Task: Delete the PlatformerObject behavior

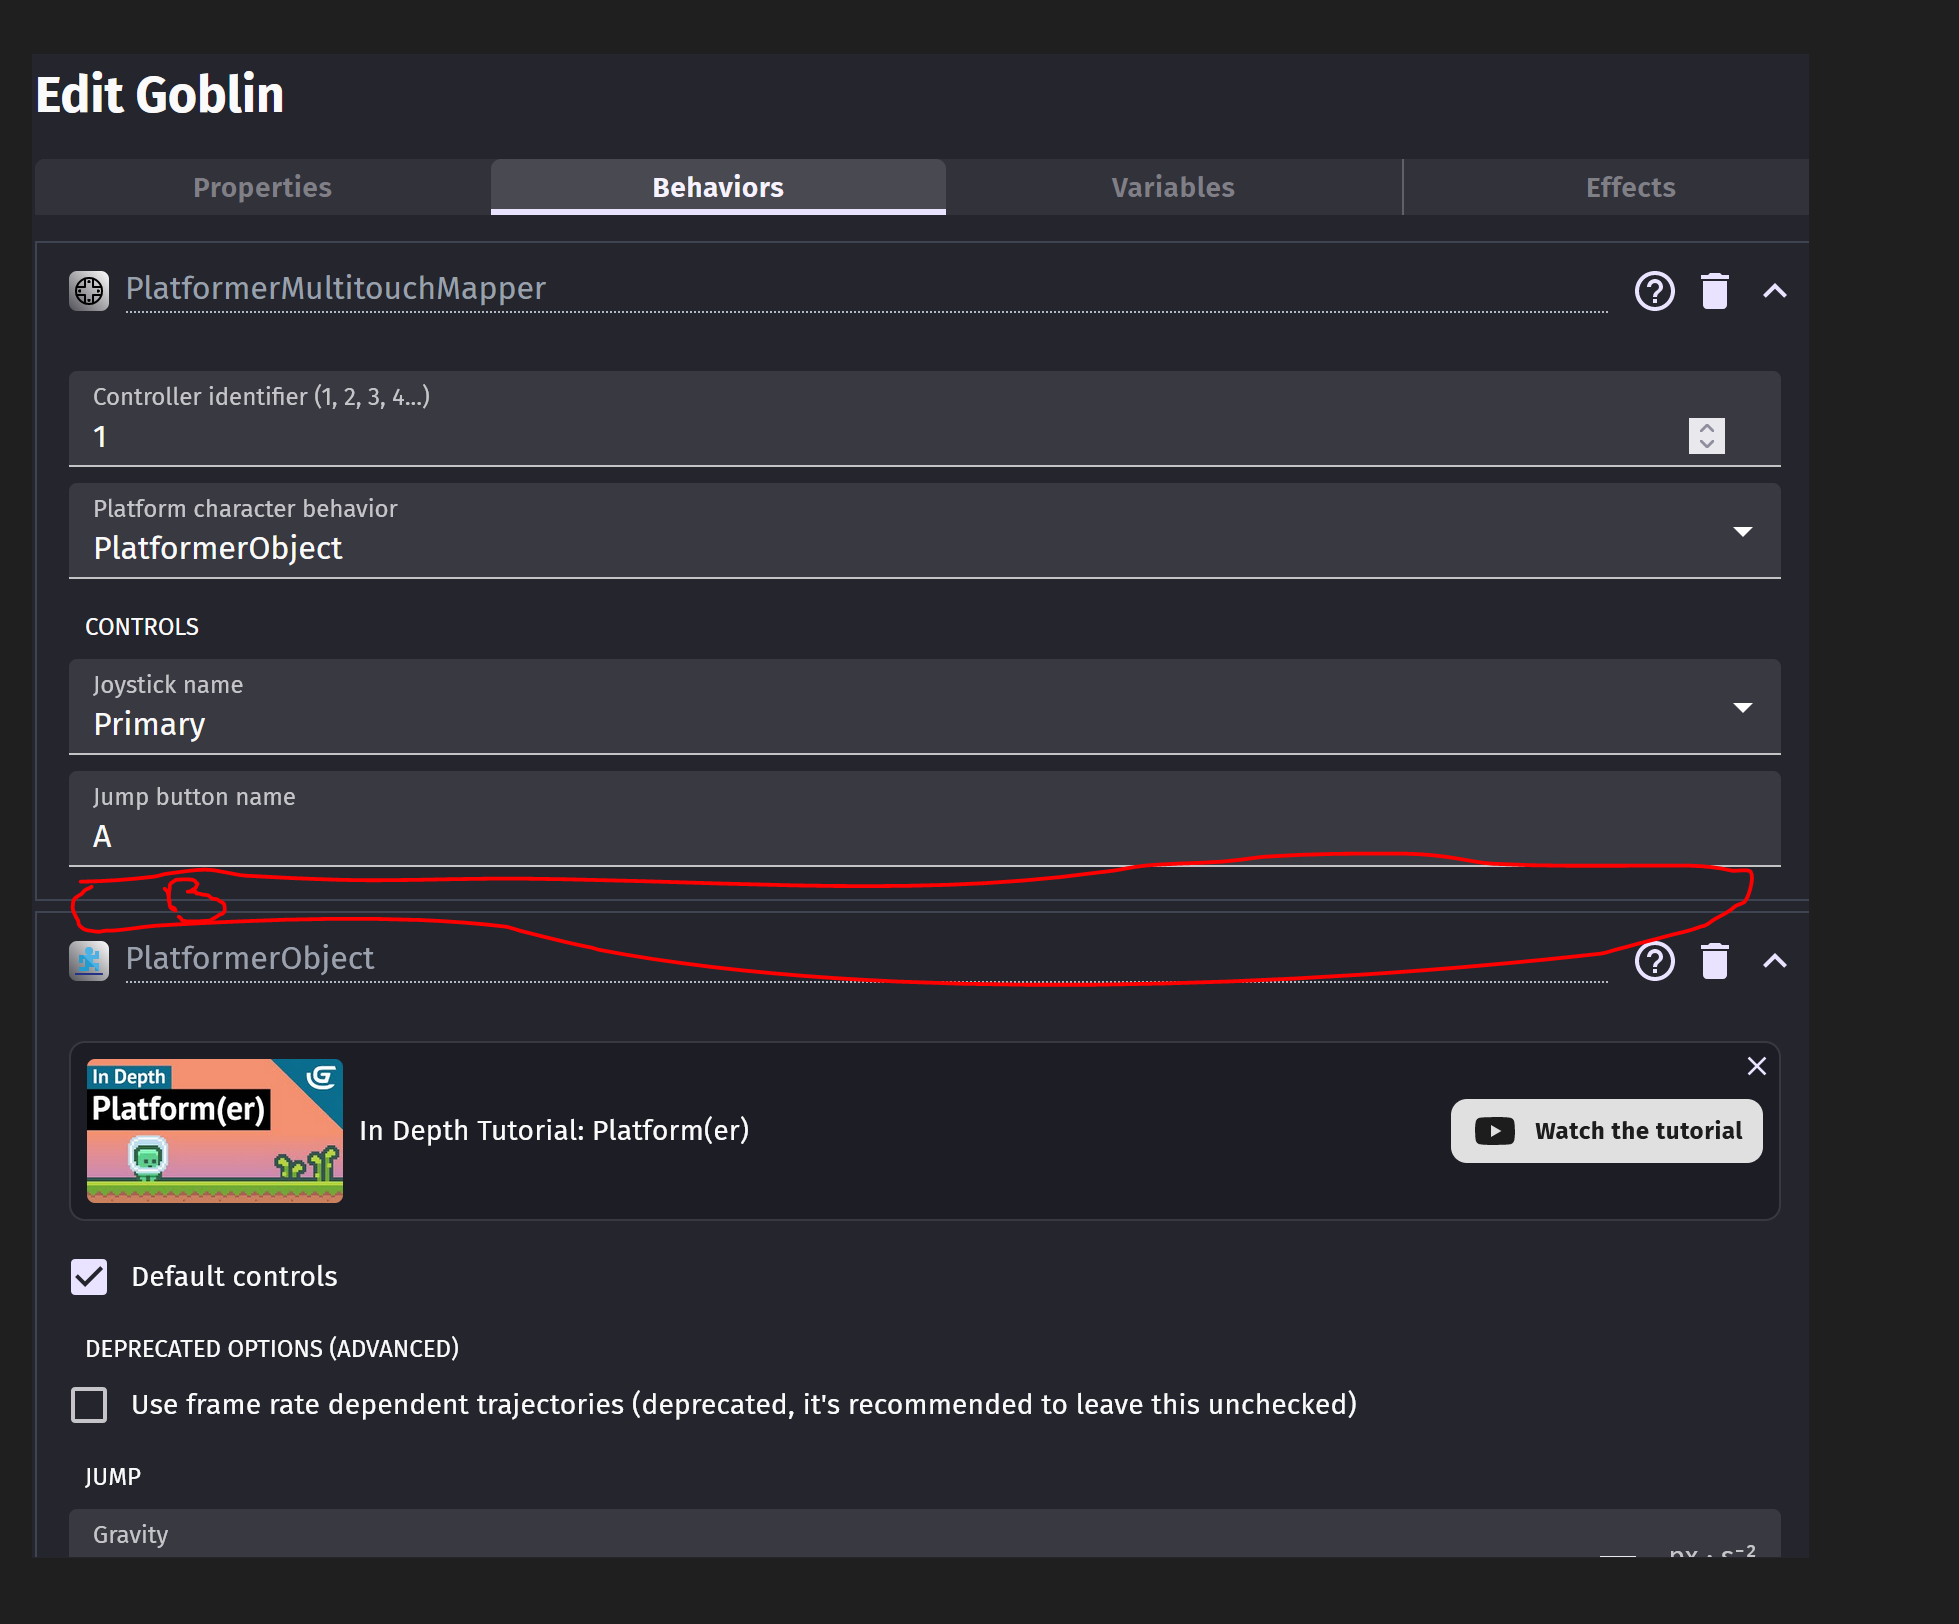Action: pos(1715,961)
